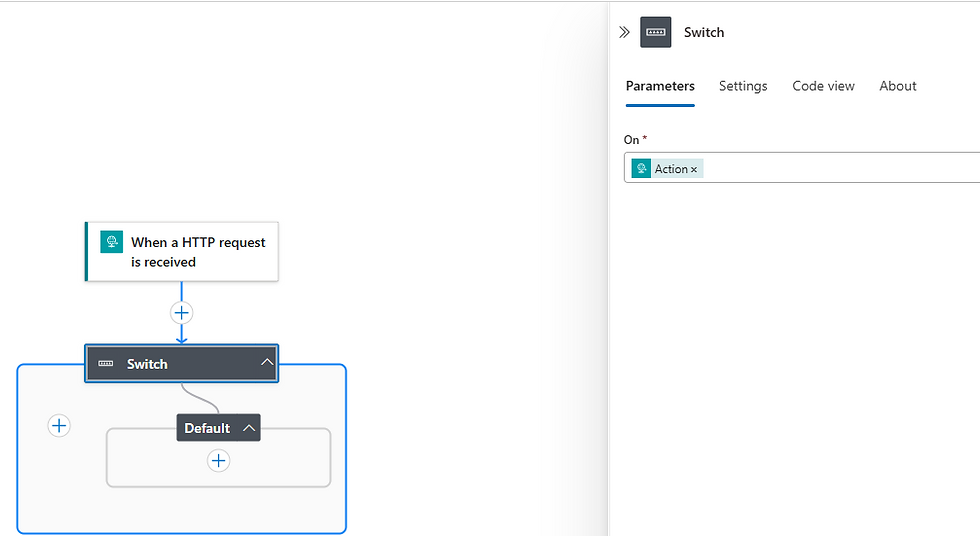Select the Switch action node
The width and height of the screenshot is (980, 536).
tap(181, 364)
